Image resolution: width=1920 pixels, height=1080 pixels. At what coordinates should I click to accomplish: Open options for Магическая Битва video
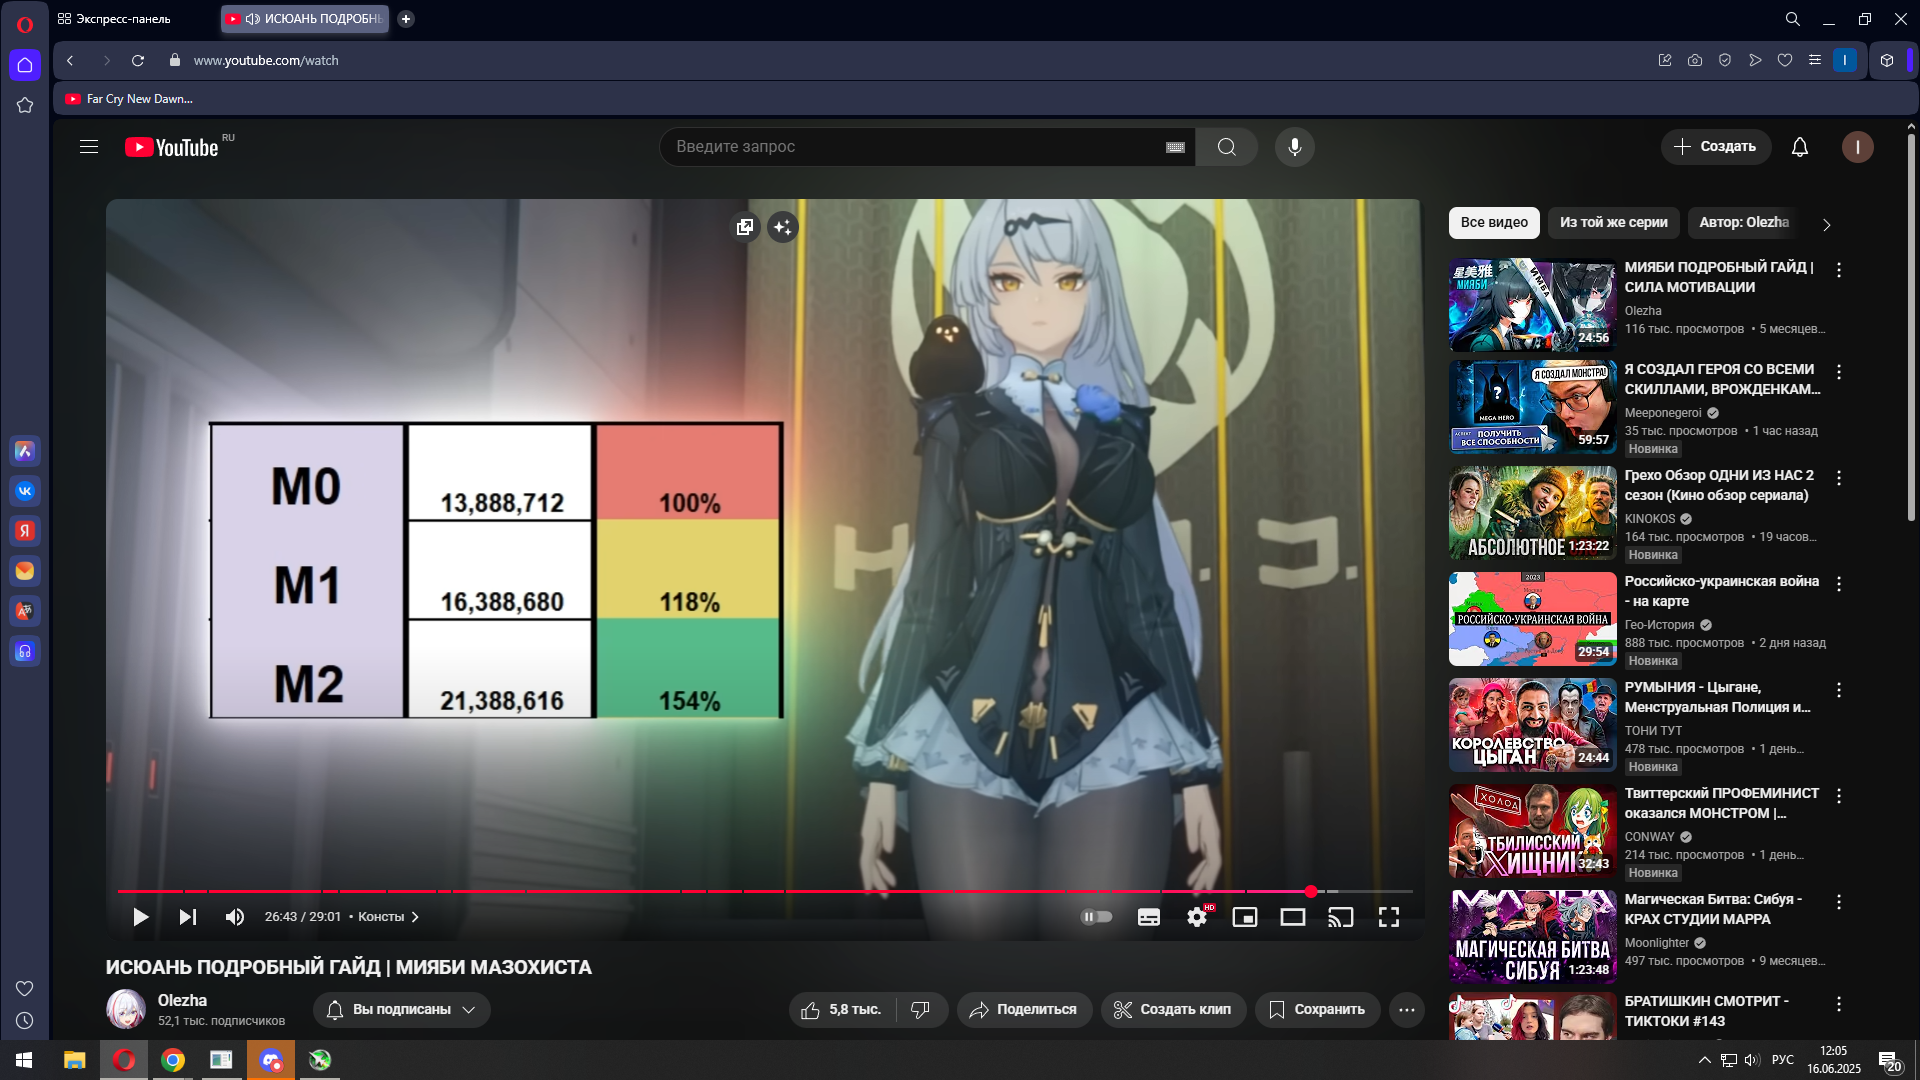[x=1839, y=902]
